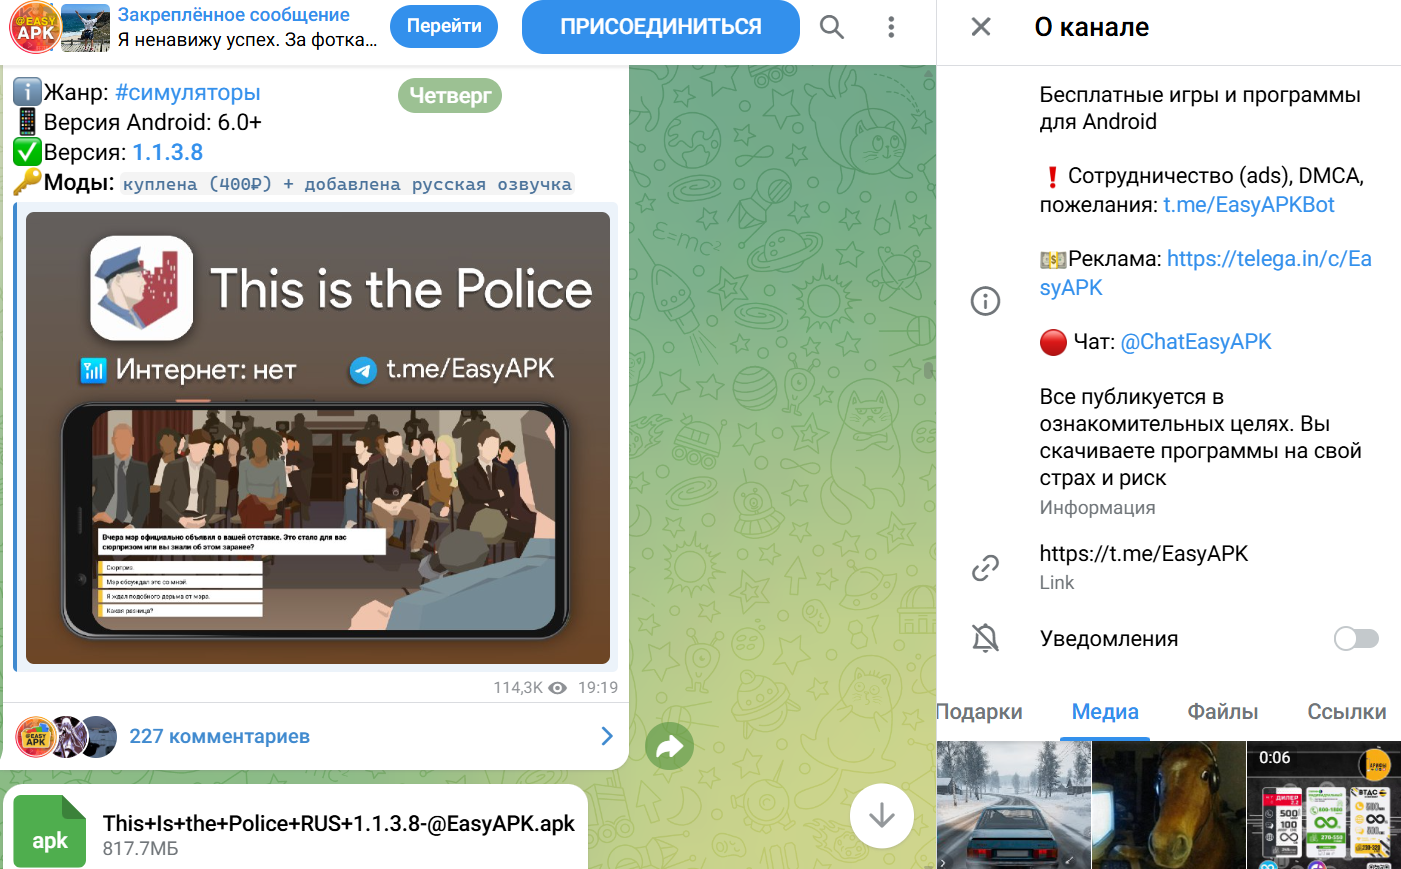Play the 0:06 video thumbnail

click(x=1323, y=805)
